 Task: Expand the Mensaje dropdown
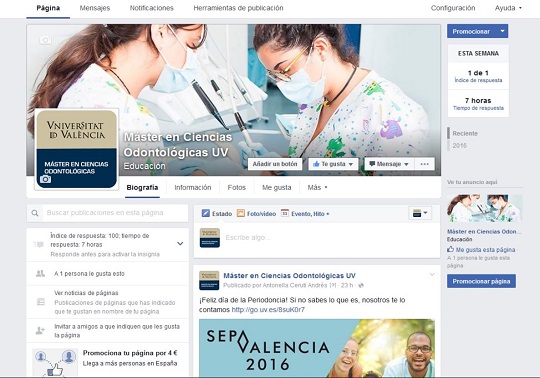coord(406,164)
